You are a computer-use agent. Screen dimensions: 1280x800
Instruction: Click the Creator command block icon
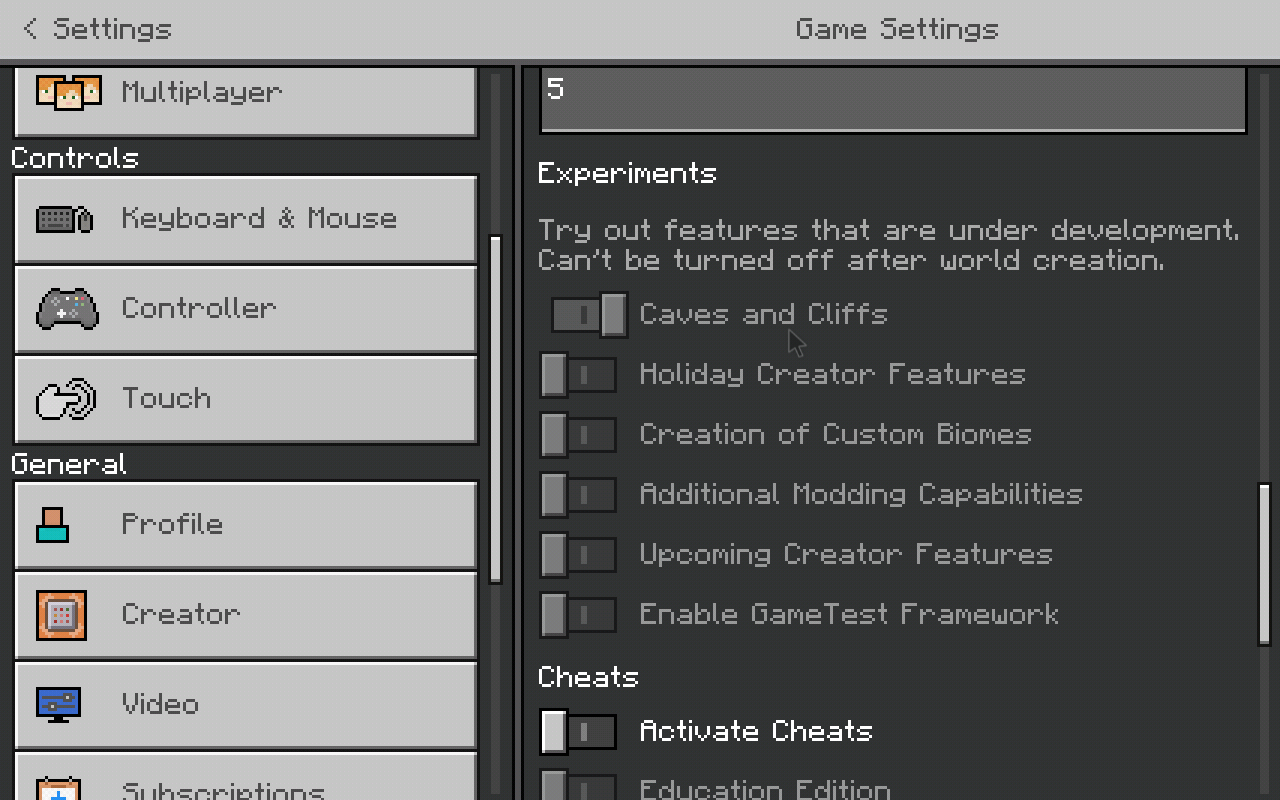click(61, 615)
